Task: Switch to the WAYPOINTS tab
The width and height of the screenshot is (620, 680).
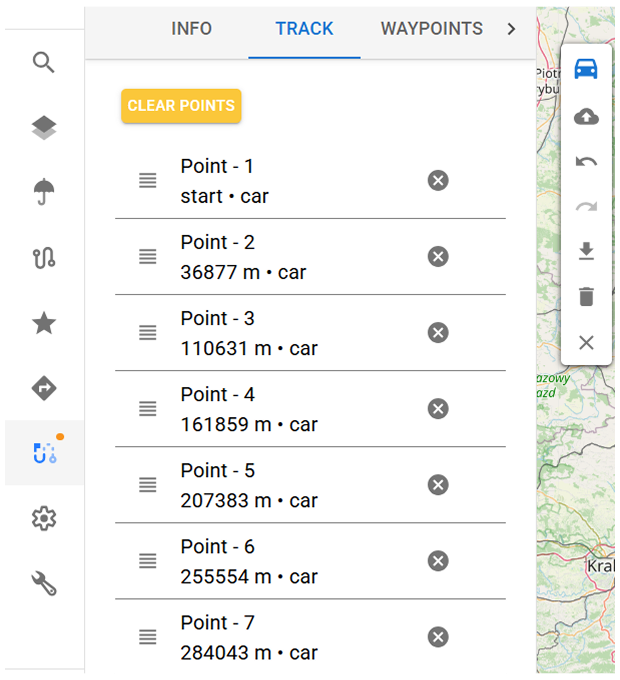Action: [x=431, y=29]
